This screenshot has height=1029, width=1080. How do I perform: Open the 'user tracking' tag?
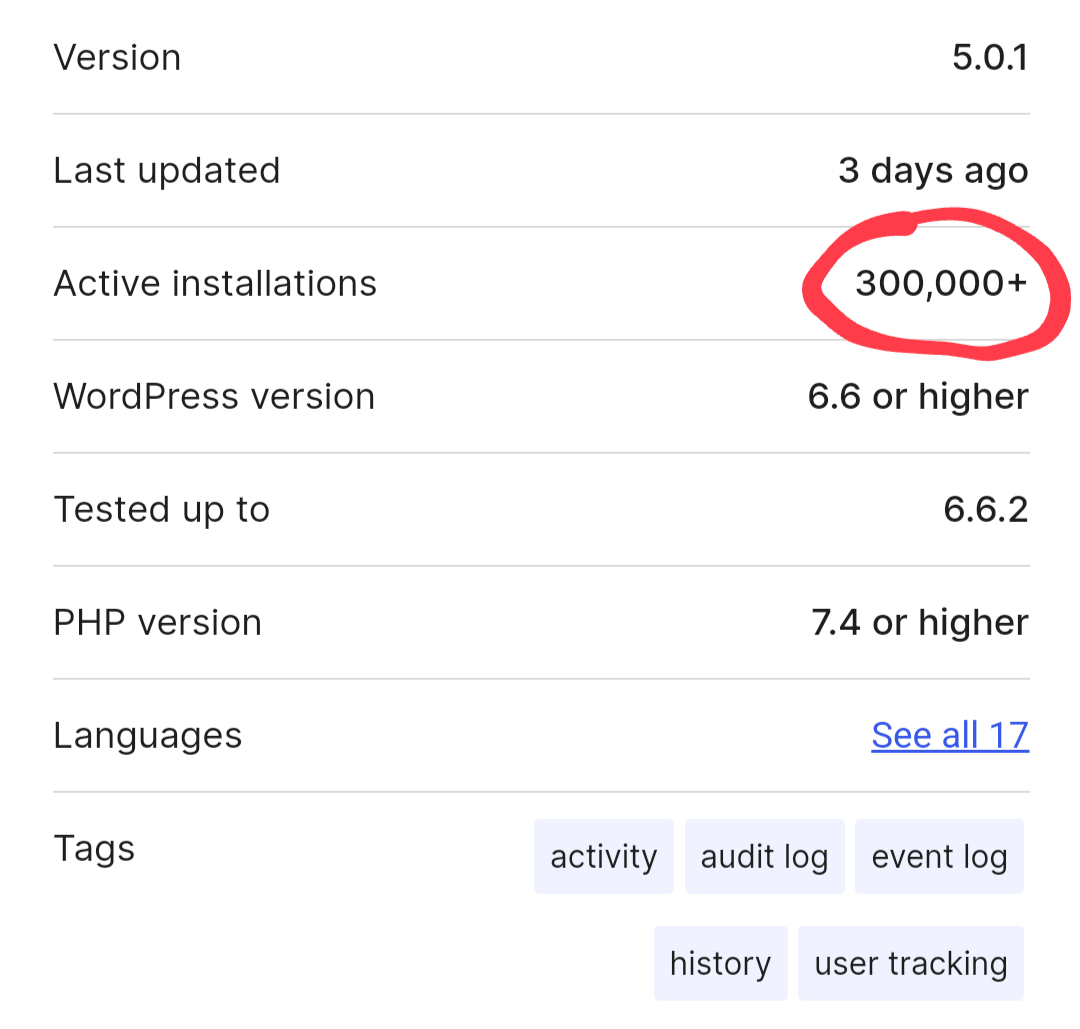(910, 962)
